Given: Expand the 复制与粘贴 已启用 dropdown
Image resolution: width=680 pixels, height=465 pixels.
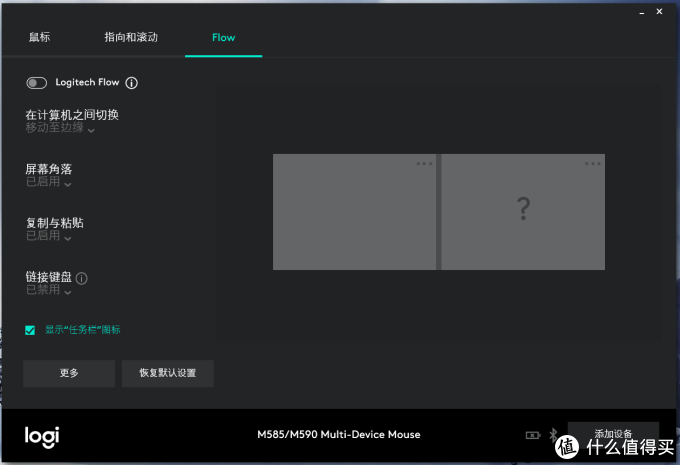Looking at the screenshot, I should tap(48, 236).
